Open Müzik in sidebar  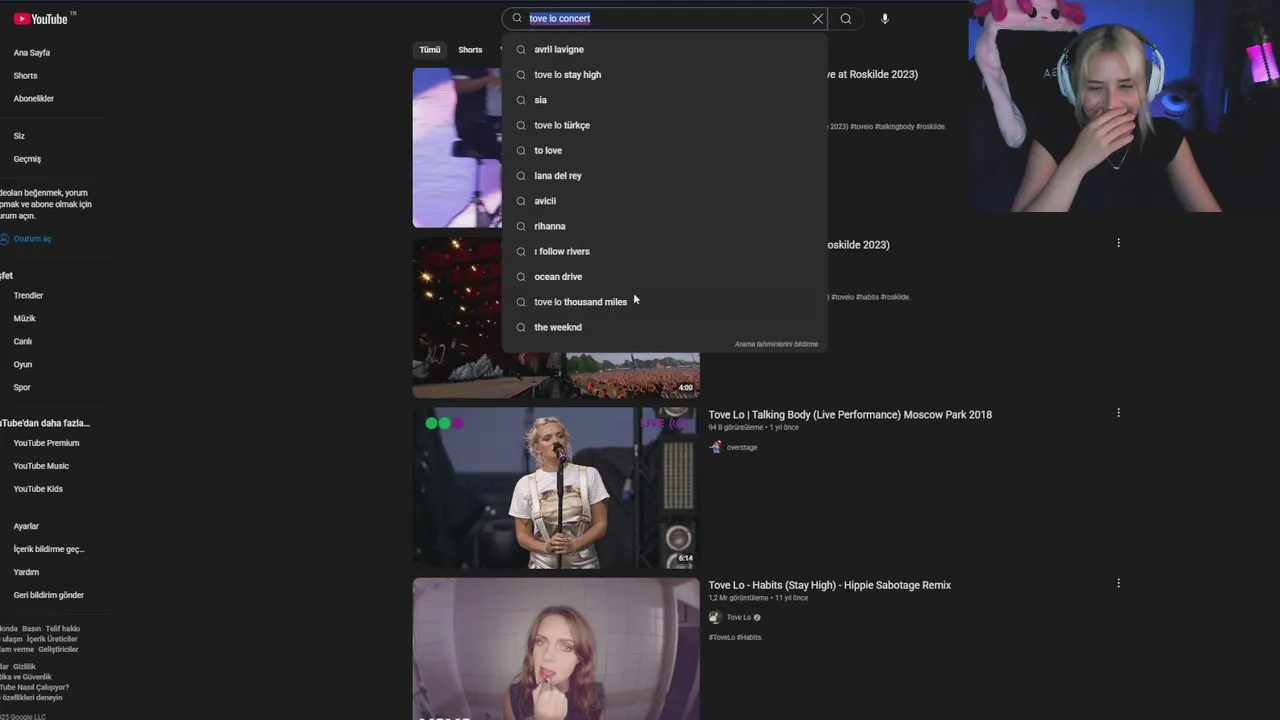coord(25,319)
